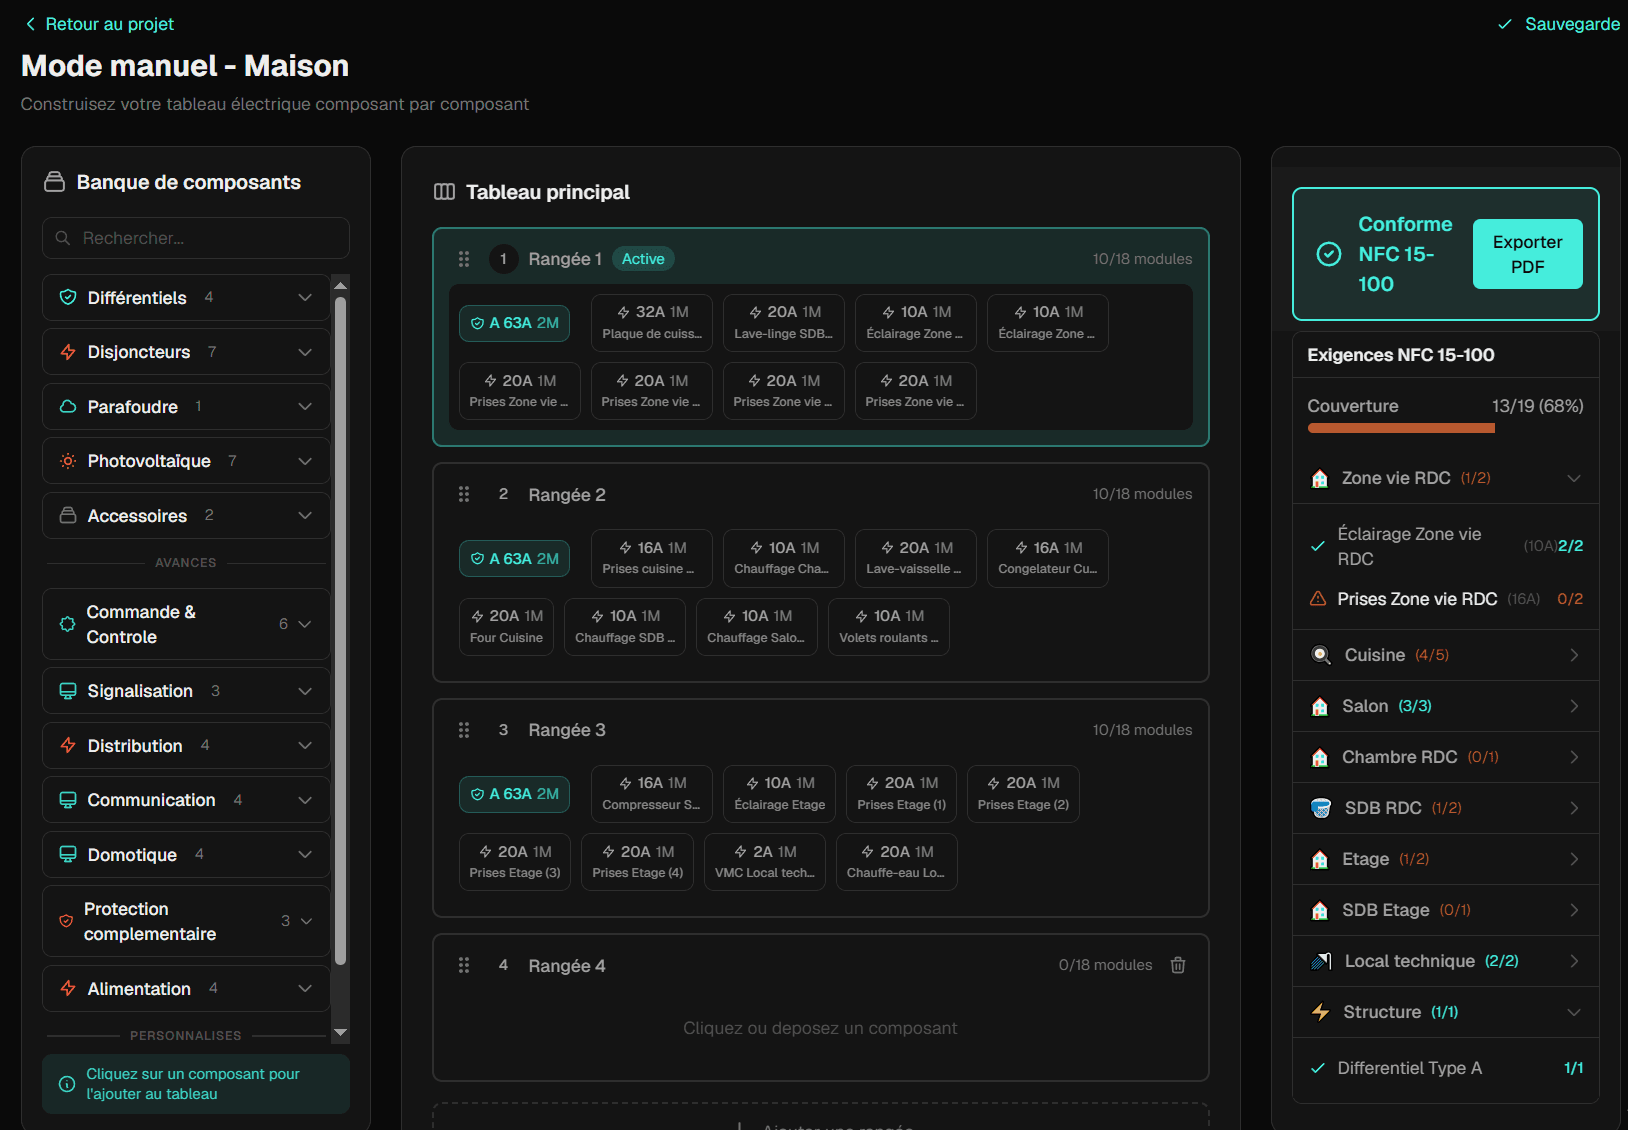Select the Photovoltaïque sun icon

pyautogui.click(x=68, y=461)
